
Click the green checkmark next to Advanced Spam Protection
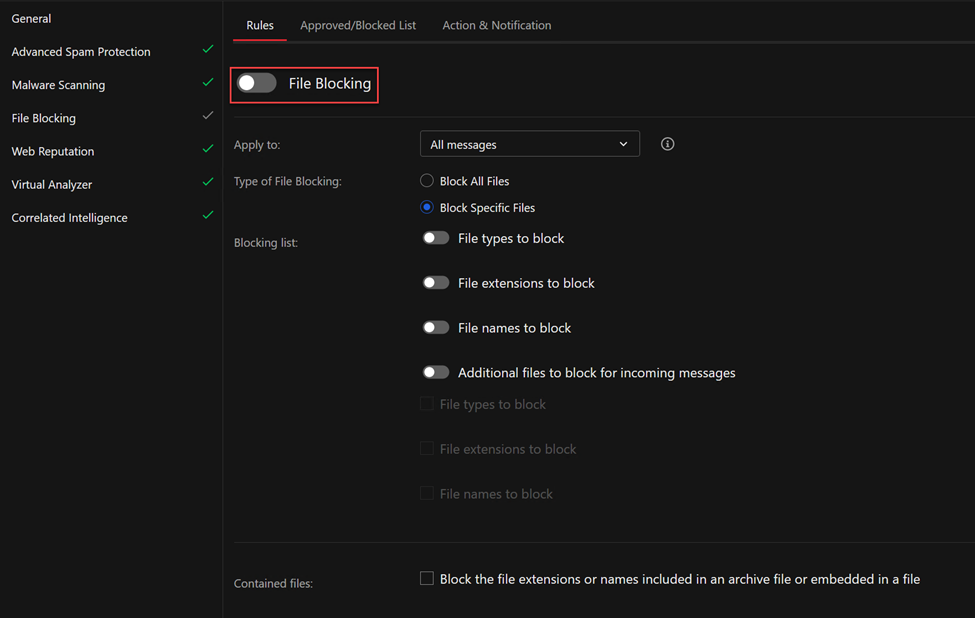[x=208, y=49]
